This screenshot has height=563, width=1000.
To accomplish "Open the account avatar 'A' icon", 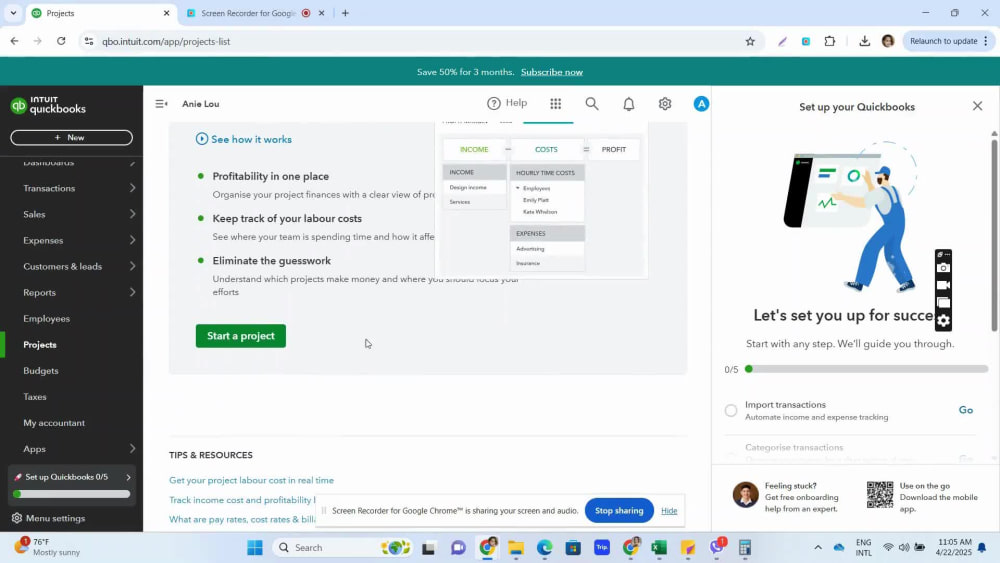I will 701,104.
